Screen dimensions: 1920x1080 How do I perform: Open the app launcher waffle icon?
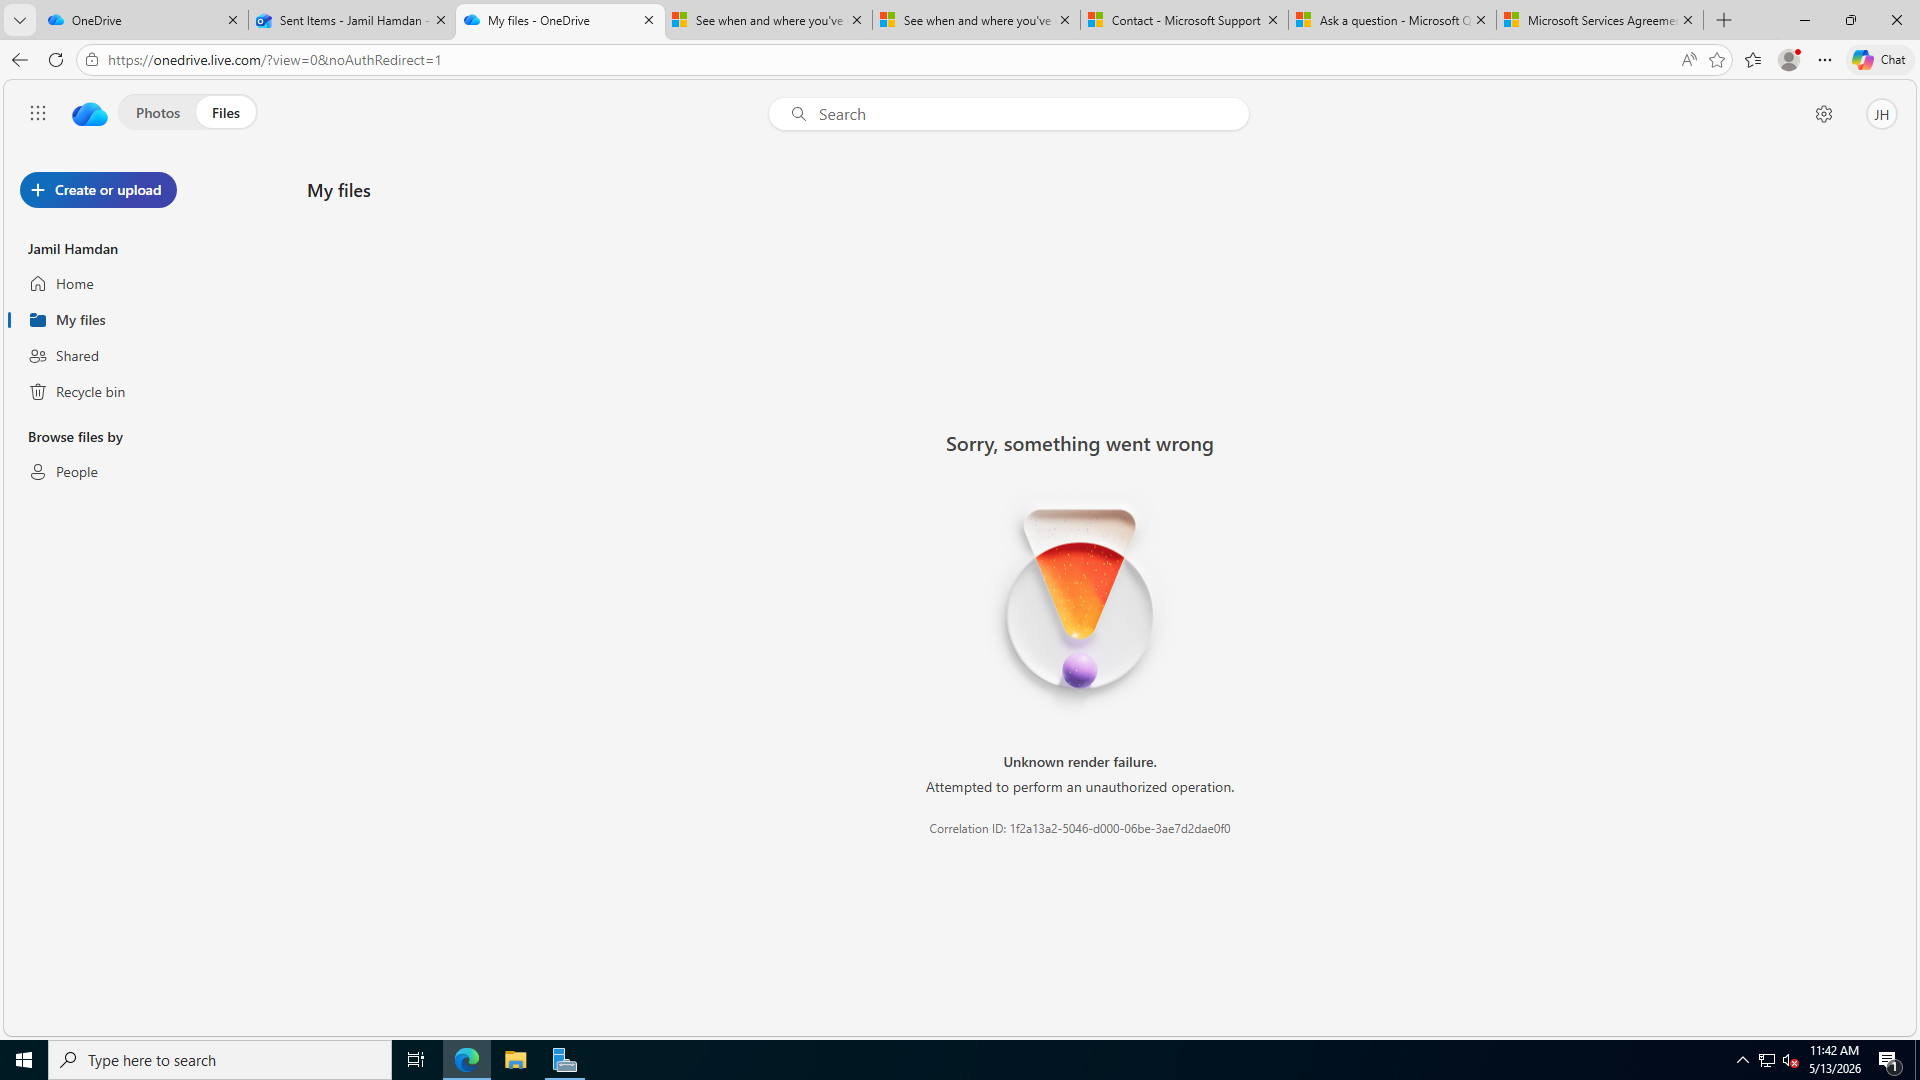[x=38, y=114]
